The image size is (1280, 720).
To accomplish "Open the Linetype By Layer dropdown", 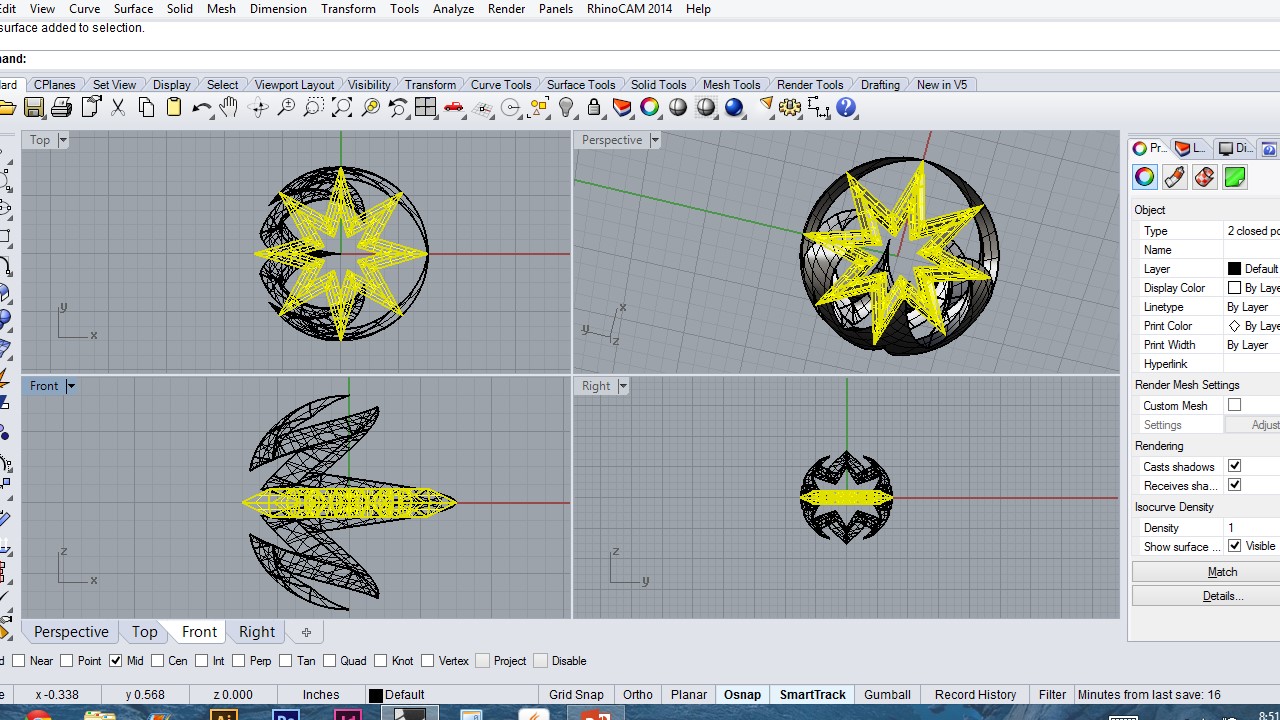I will (1252, 307).
